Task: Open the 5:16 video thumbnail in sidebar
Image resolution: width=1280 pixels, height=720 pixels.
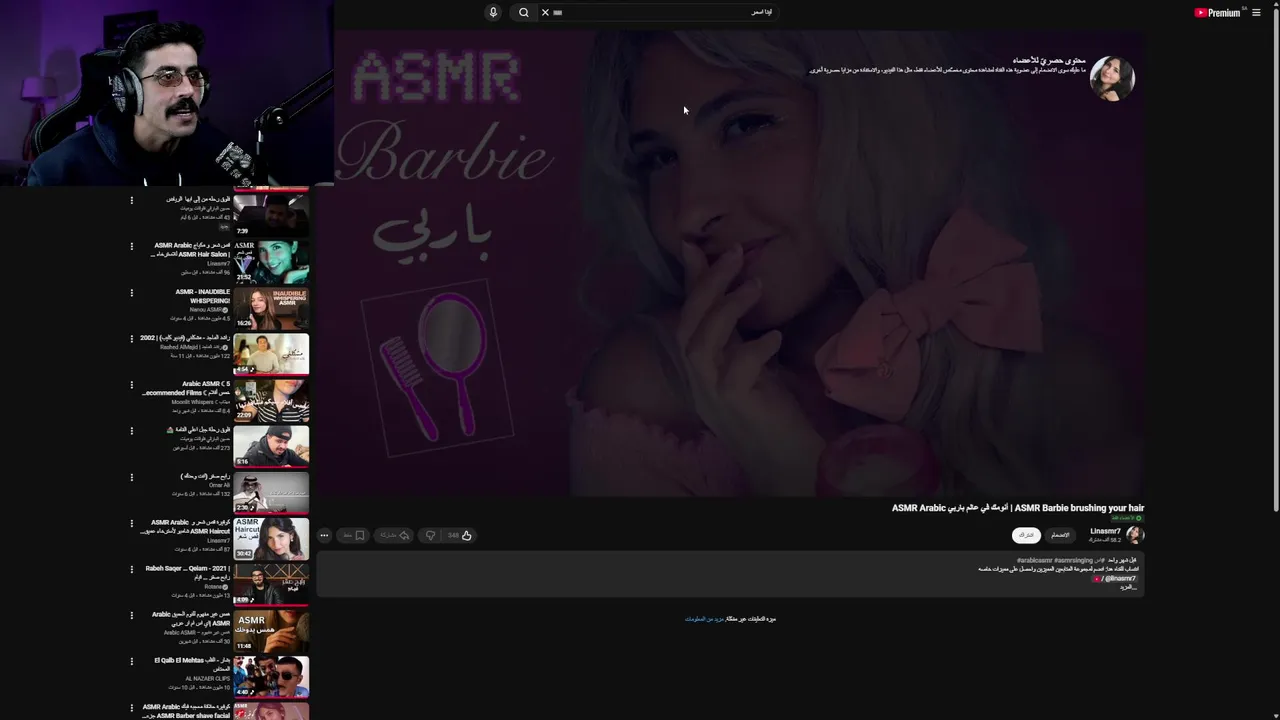Action: (x=271, y=446)
